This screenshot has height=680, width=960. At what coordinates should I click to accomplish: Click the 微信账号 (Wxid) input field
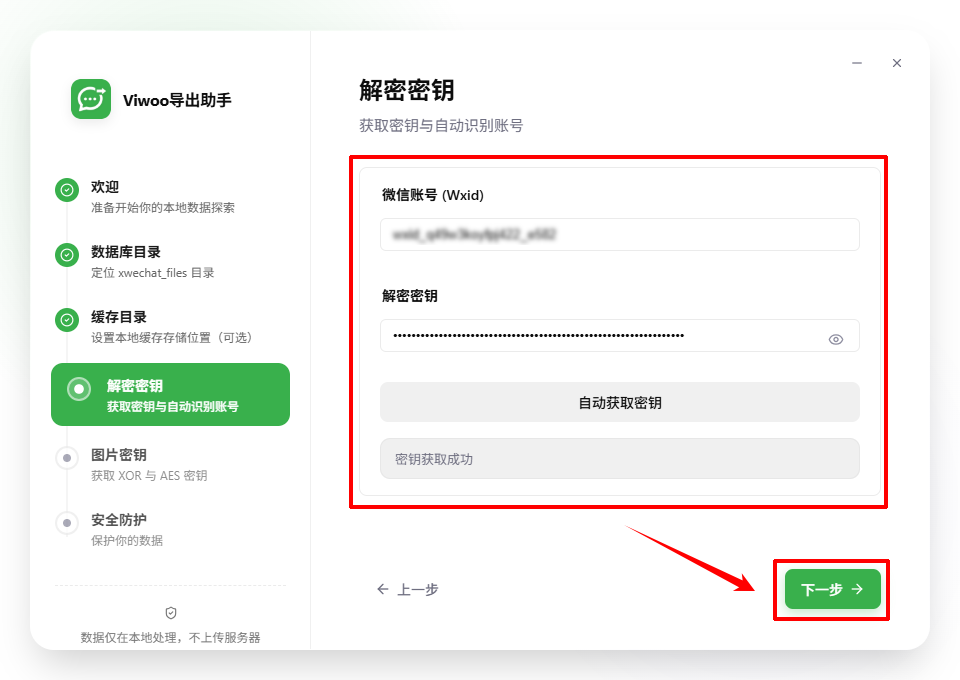pos(620,234)
